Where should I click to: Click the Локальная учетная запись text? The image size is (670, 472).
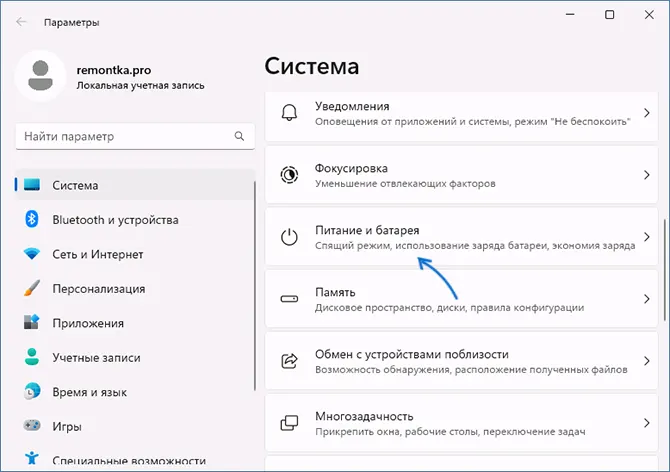[140, 85]
